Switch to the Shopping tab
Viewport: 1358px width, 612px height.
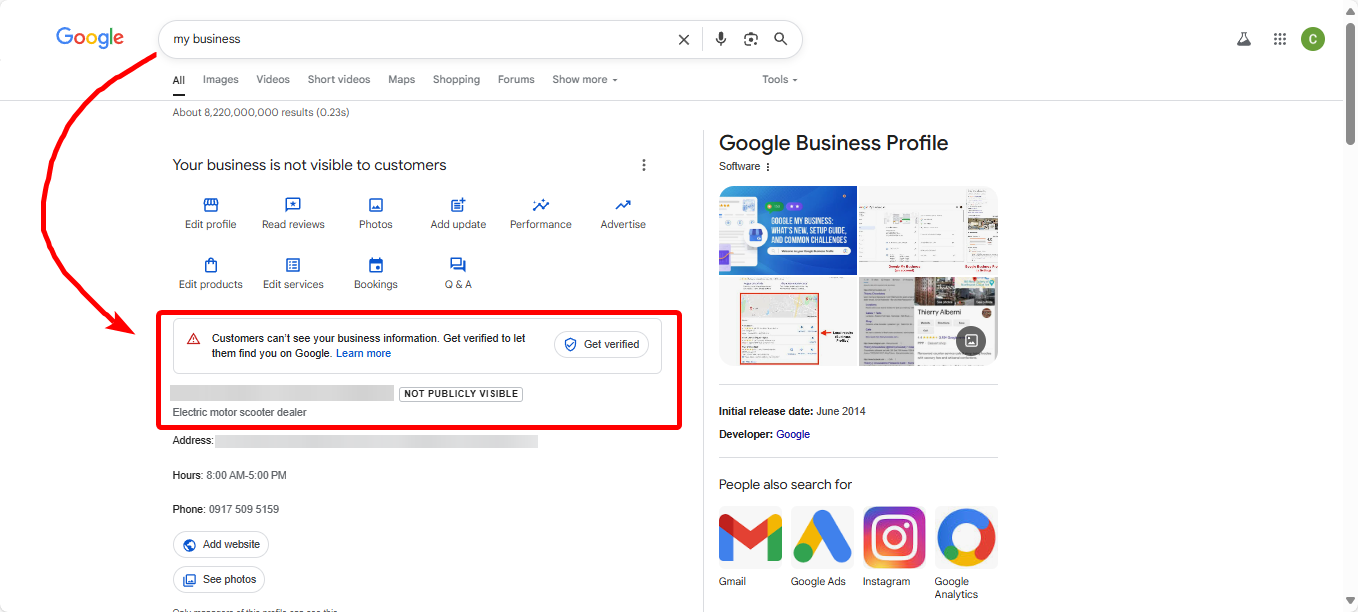click(x=457, y=80)
